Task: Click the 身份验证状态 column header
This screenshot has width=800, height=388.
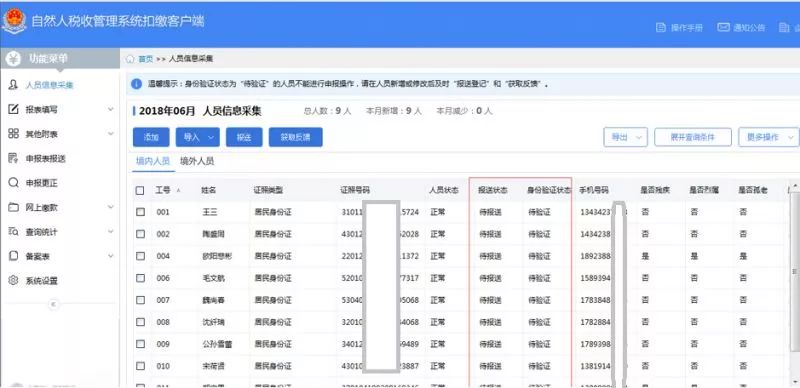Action: 549,190
